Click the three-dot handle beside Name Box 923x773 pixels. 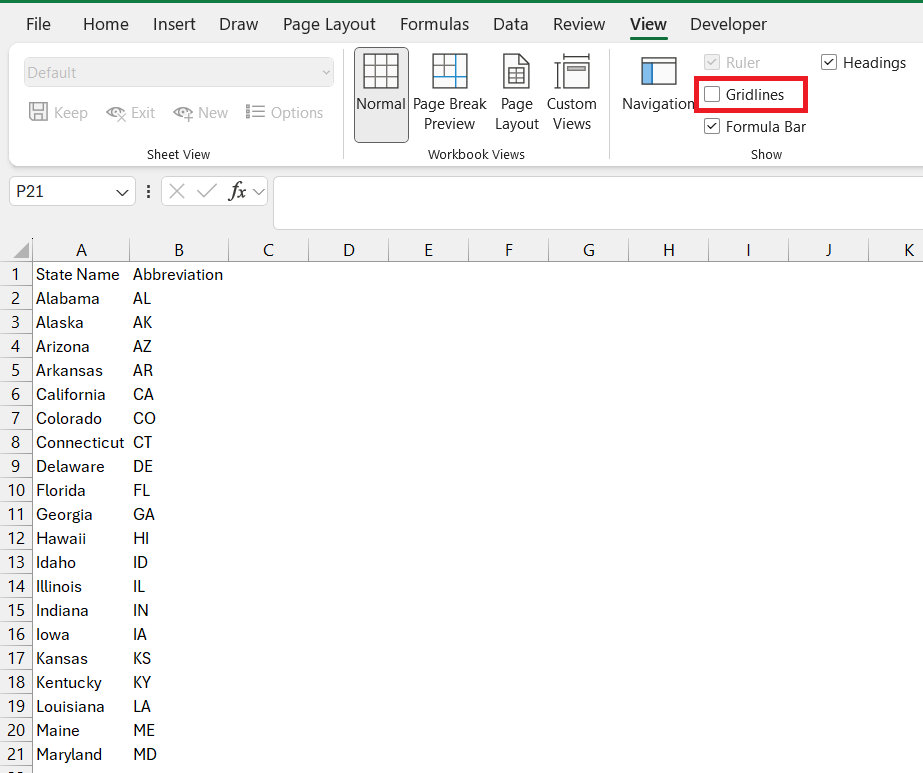click(x=148, y=191)
